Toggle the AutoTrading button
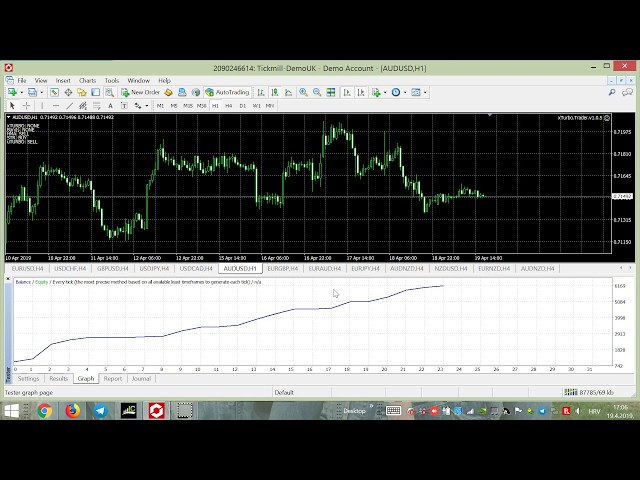This screenshot has height=480, width=640. tap(227, 92)
